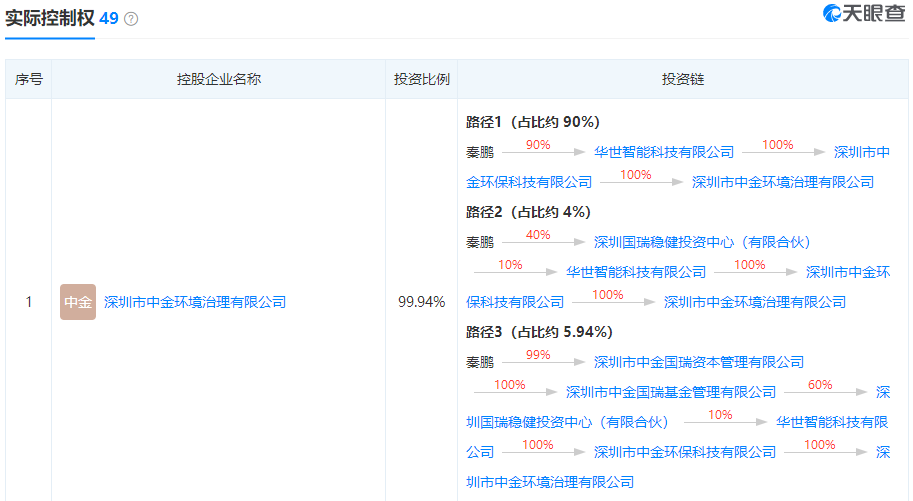Click the 序号 column header

pos(29,79)
